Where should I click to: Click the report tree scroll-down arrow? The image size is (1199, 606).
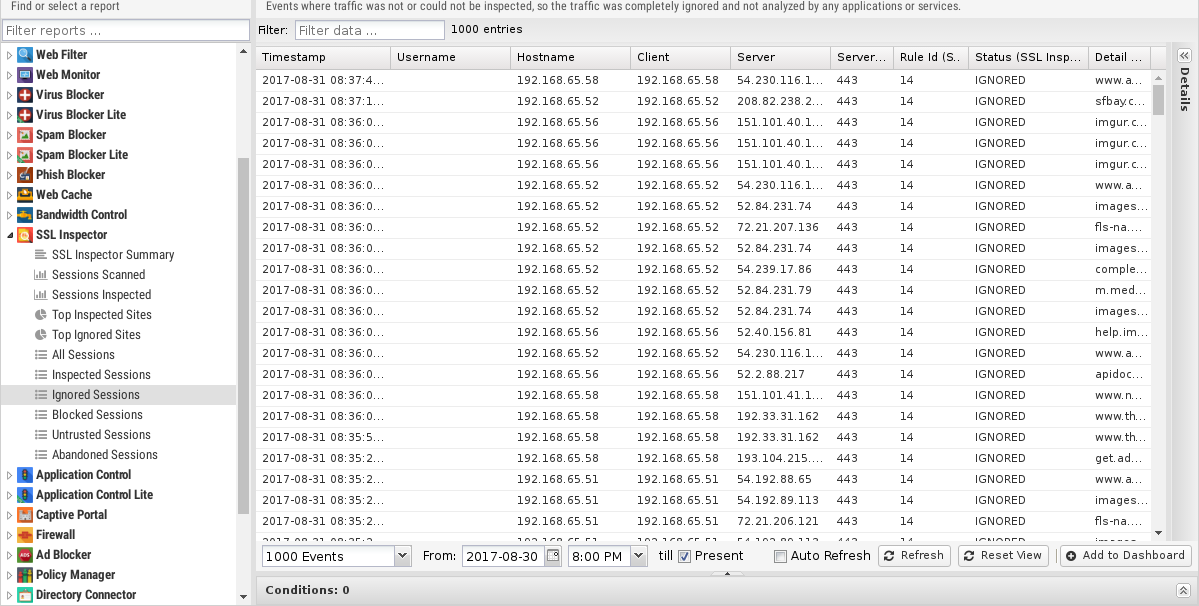pos(243,597)
